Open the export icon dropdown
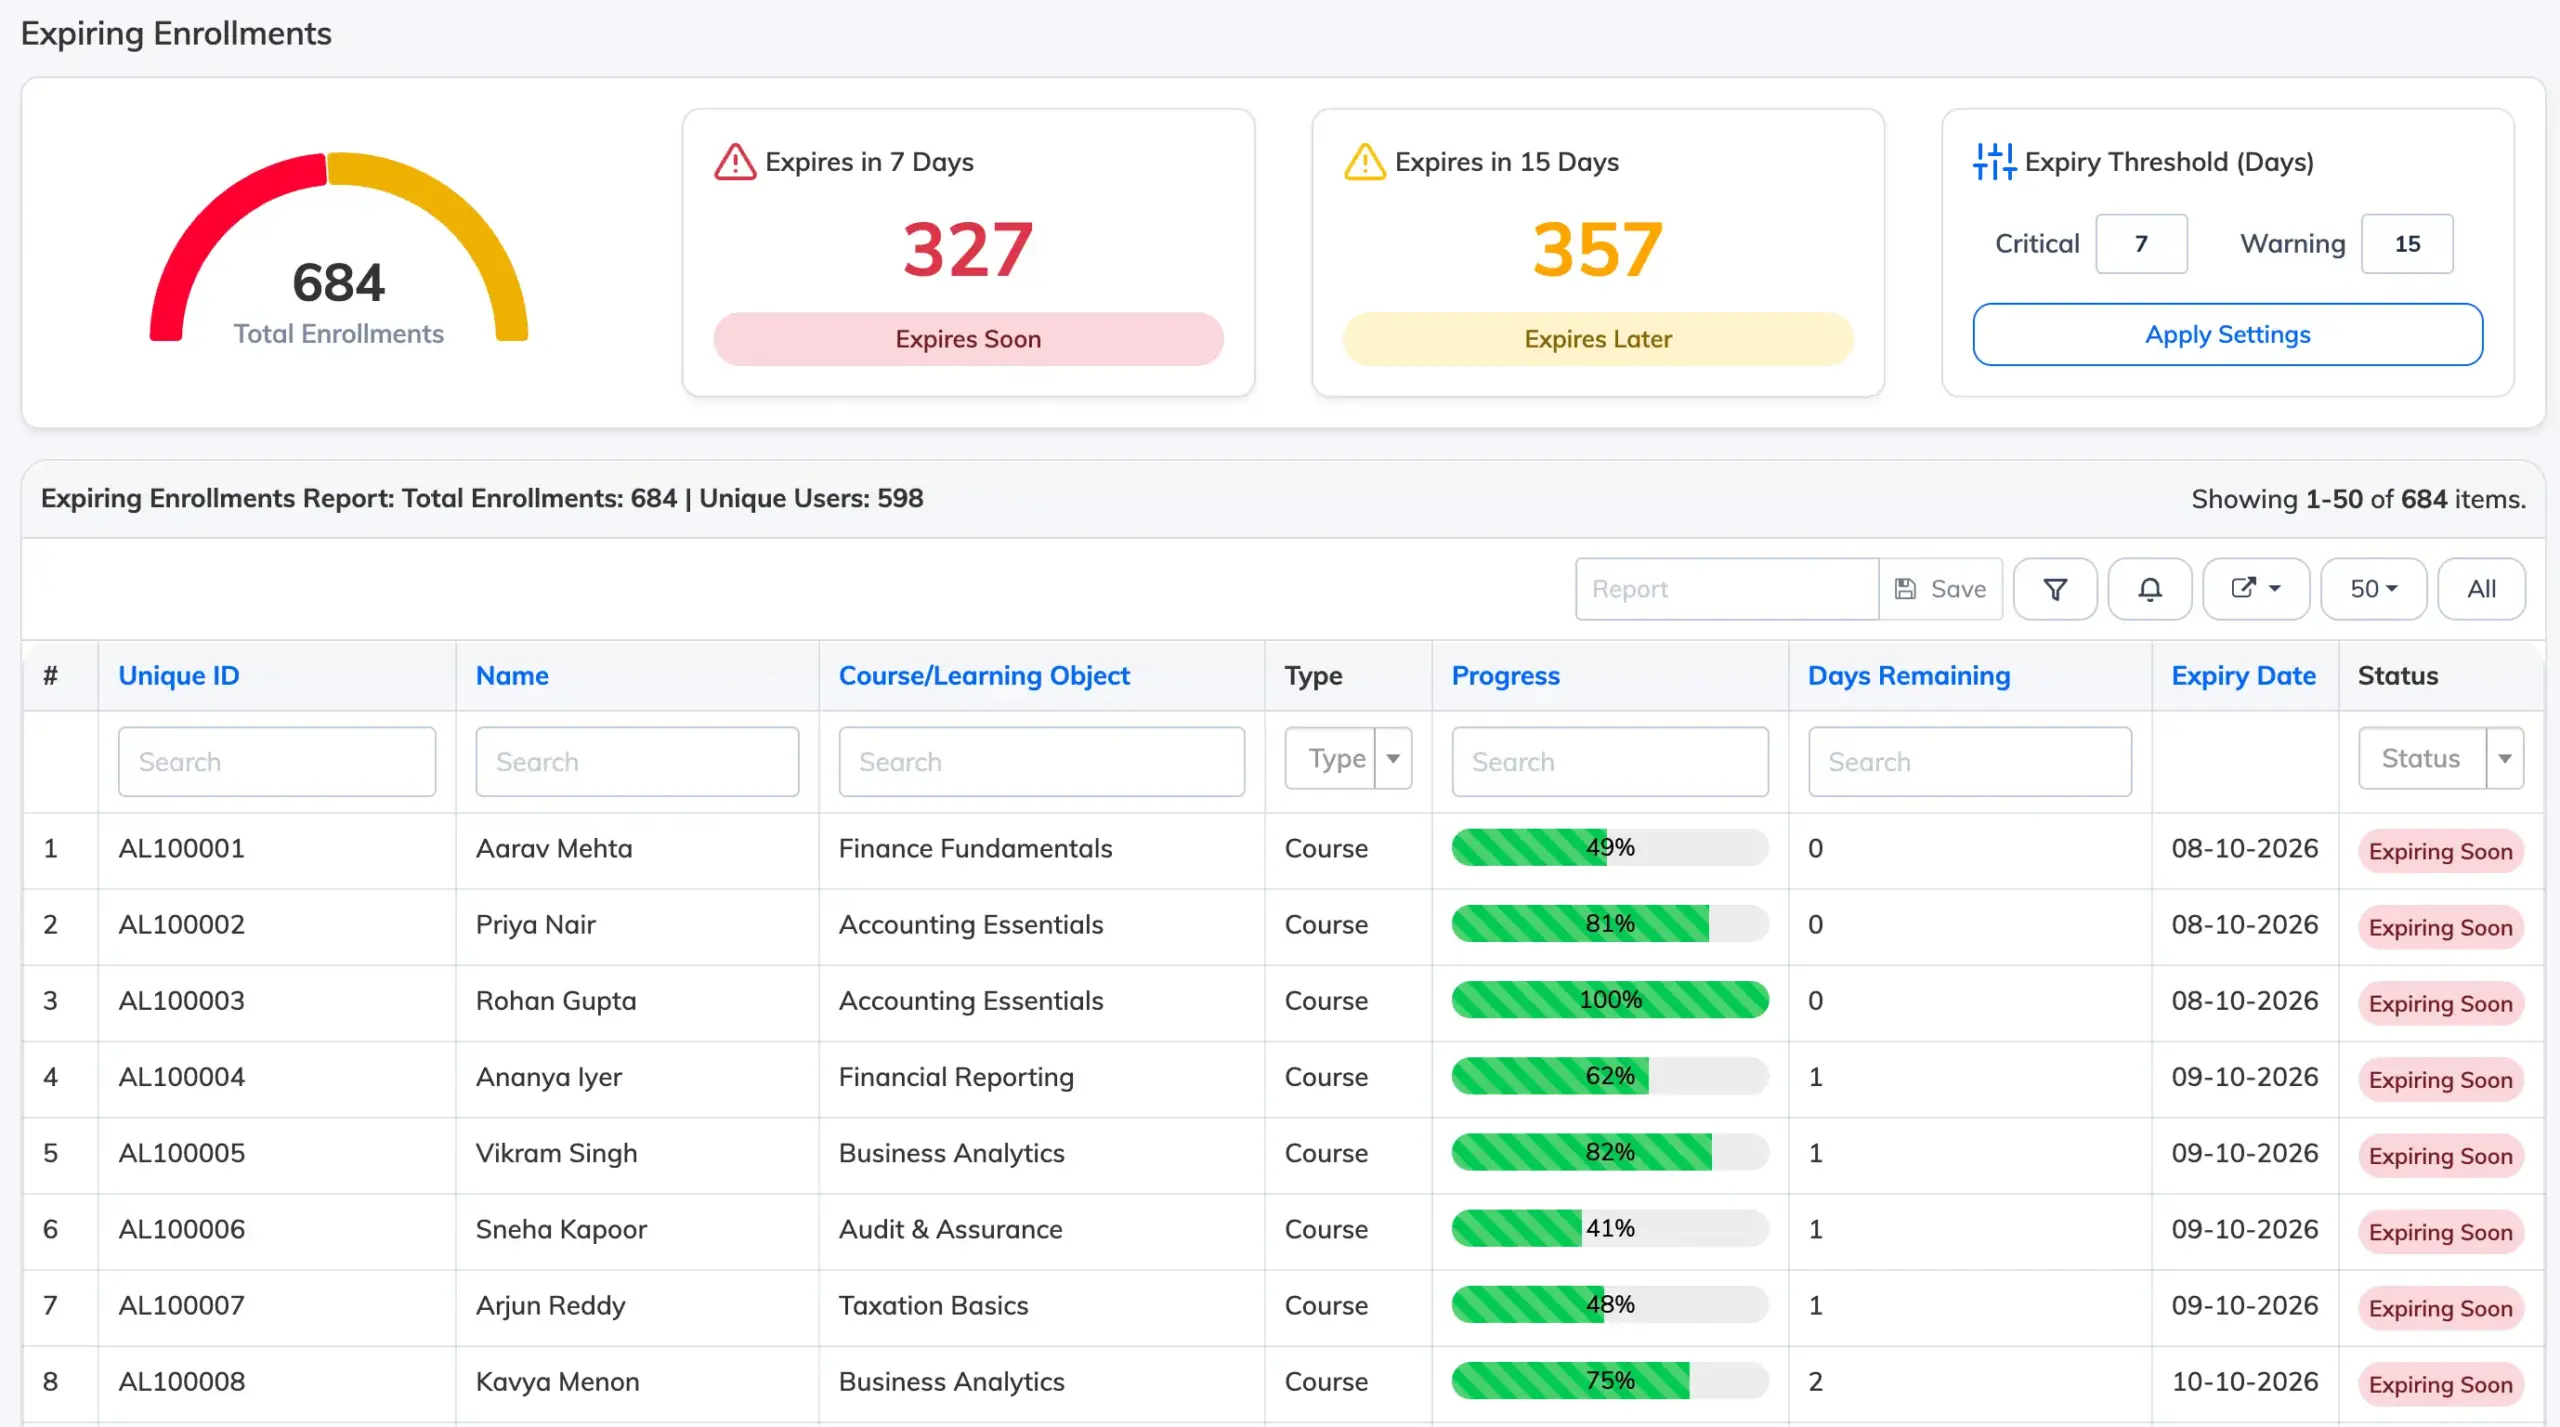 (x=2255, y=589)
